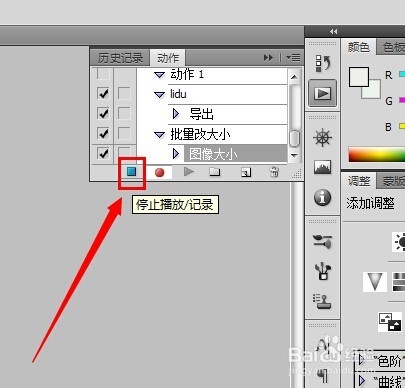Click the foreground color swatch in the Color panel

(x=359, y=77)
